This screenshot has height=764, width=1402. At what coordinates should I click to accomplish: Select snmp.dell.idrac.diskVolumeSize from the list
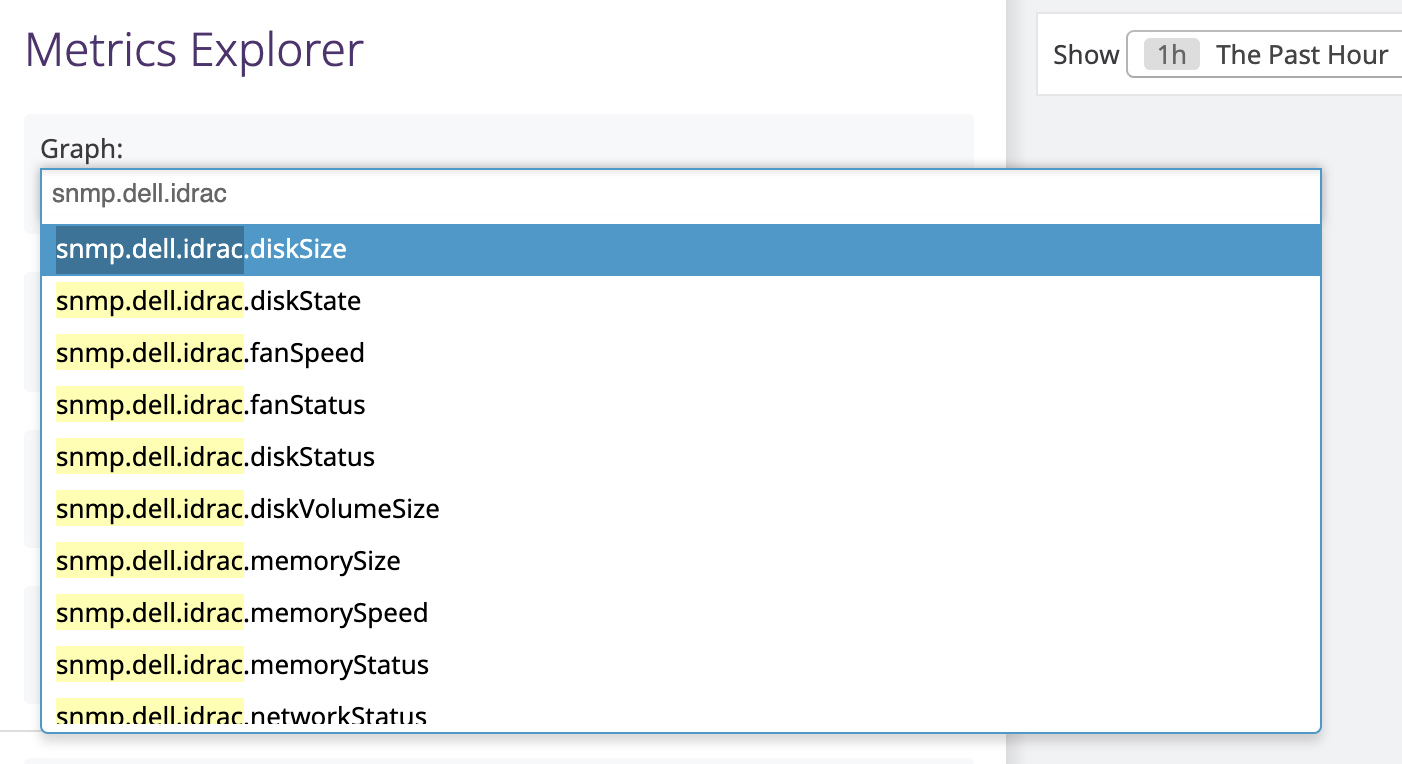tap(680, 509)
